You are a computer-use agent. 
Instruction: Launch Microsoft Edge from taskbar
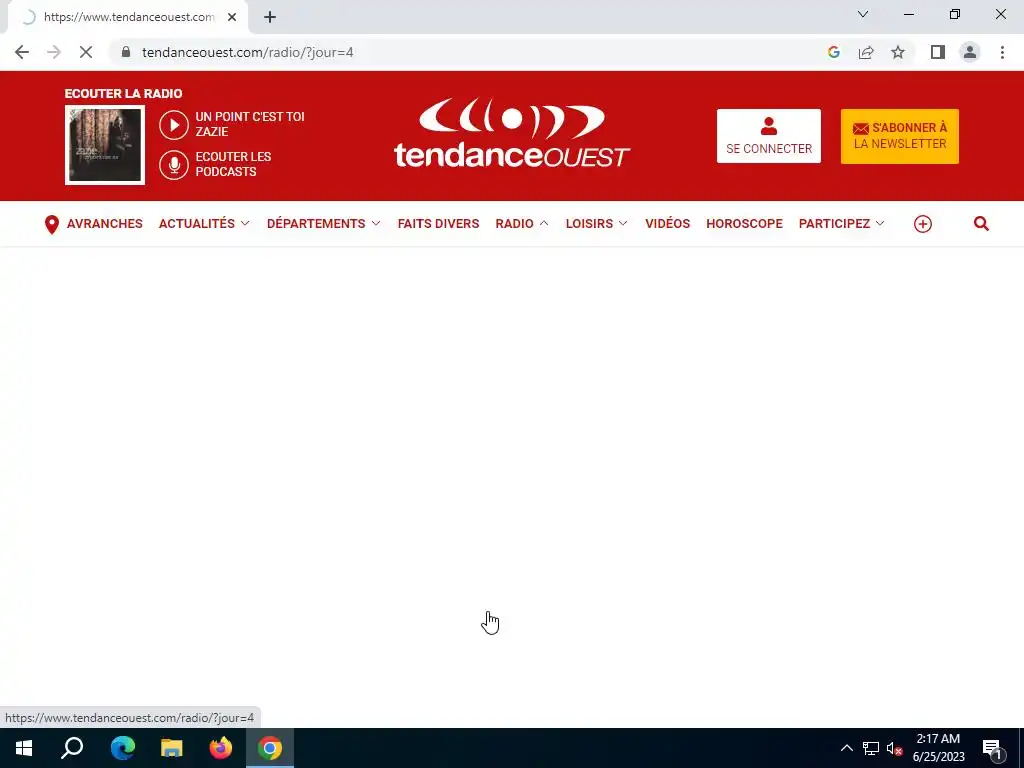click(x=122, y=748)
